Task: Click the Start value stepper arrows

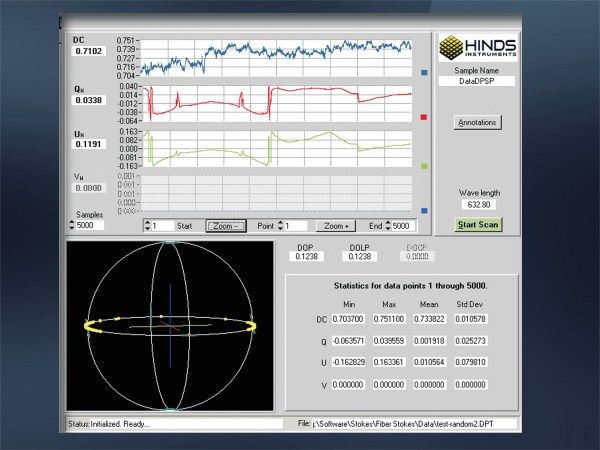Action: (x=148, y=226)
